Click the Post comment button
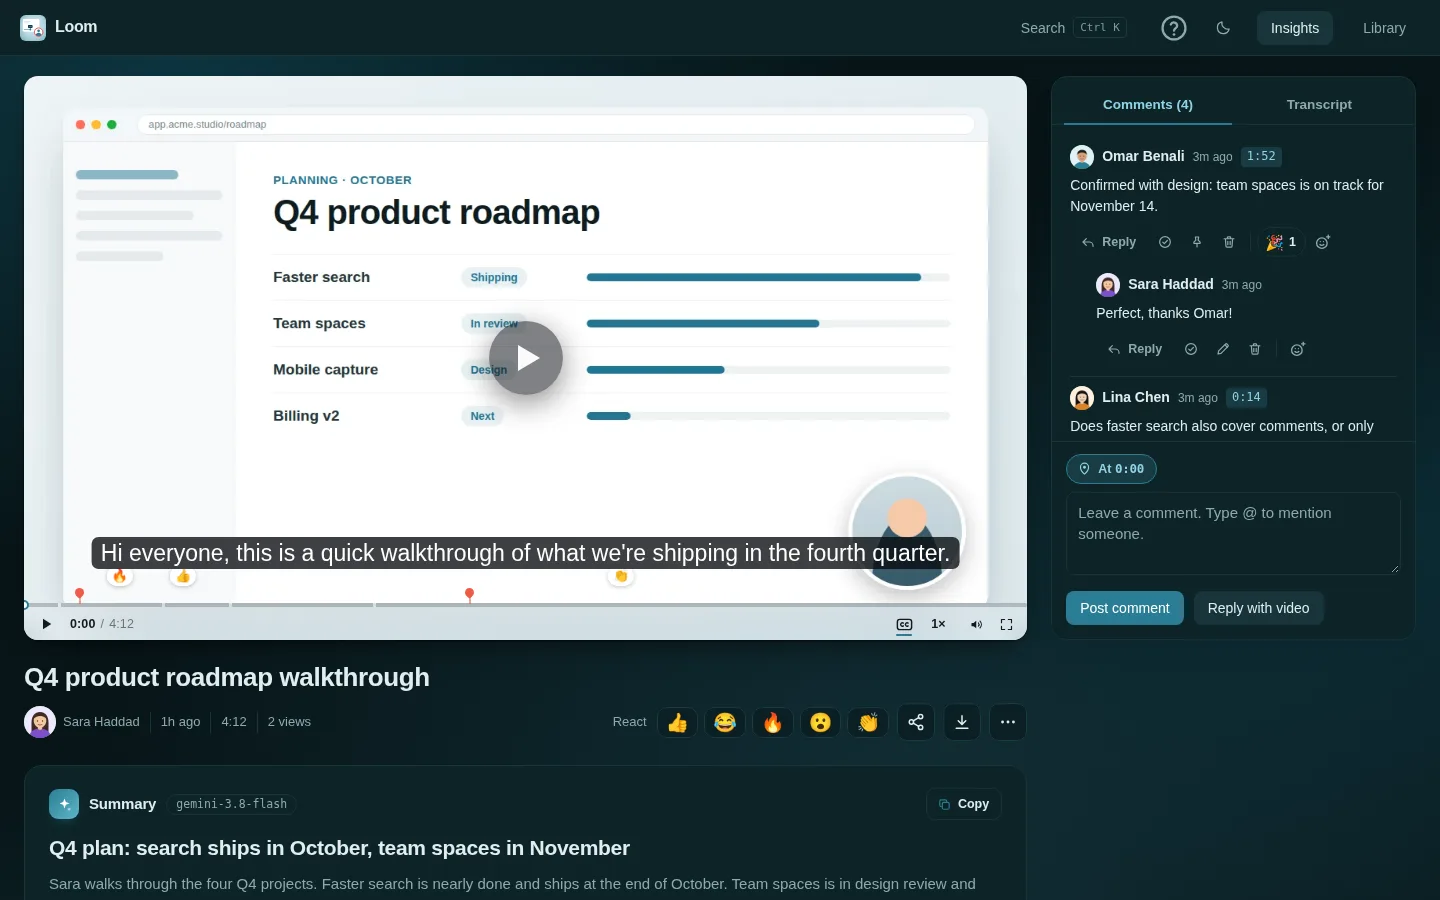The width and height of the screenshot is (1440, 900). [x=1125, y=608]
